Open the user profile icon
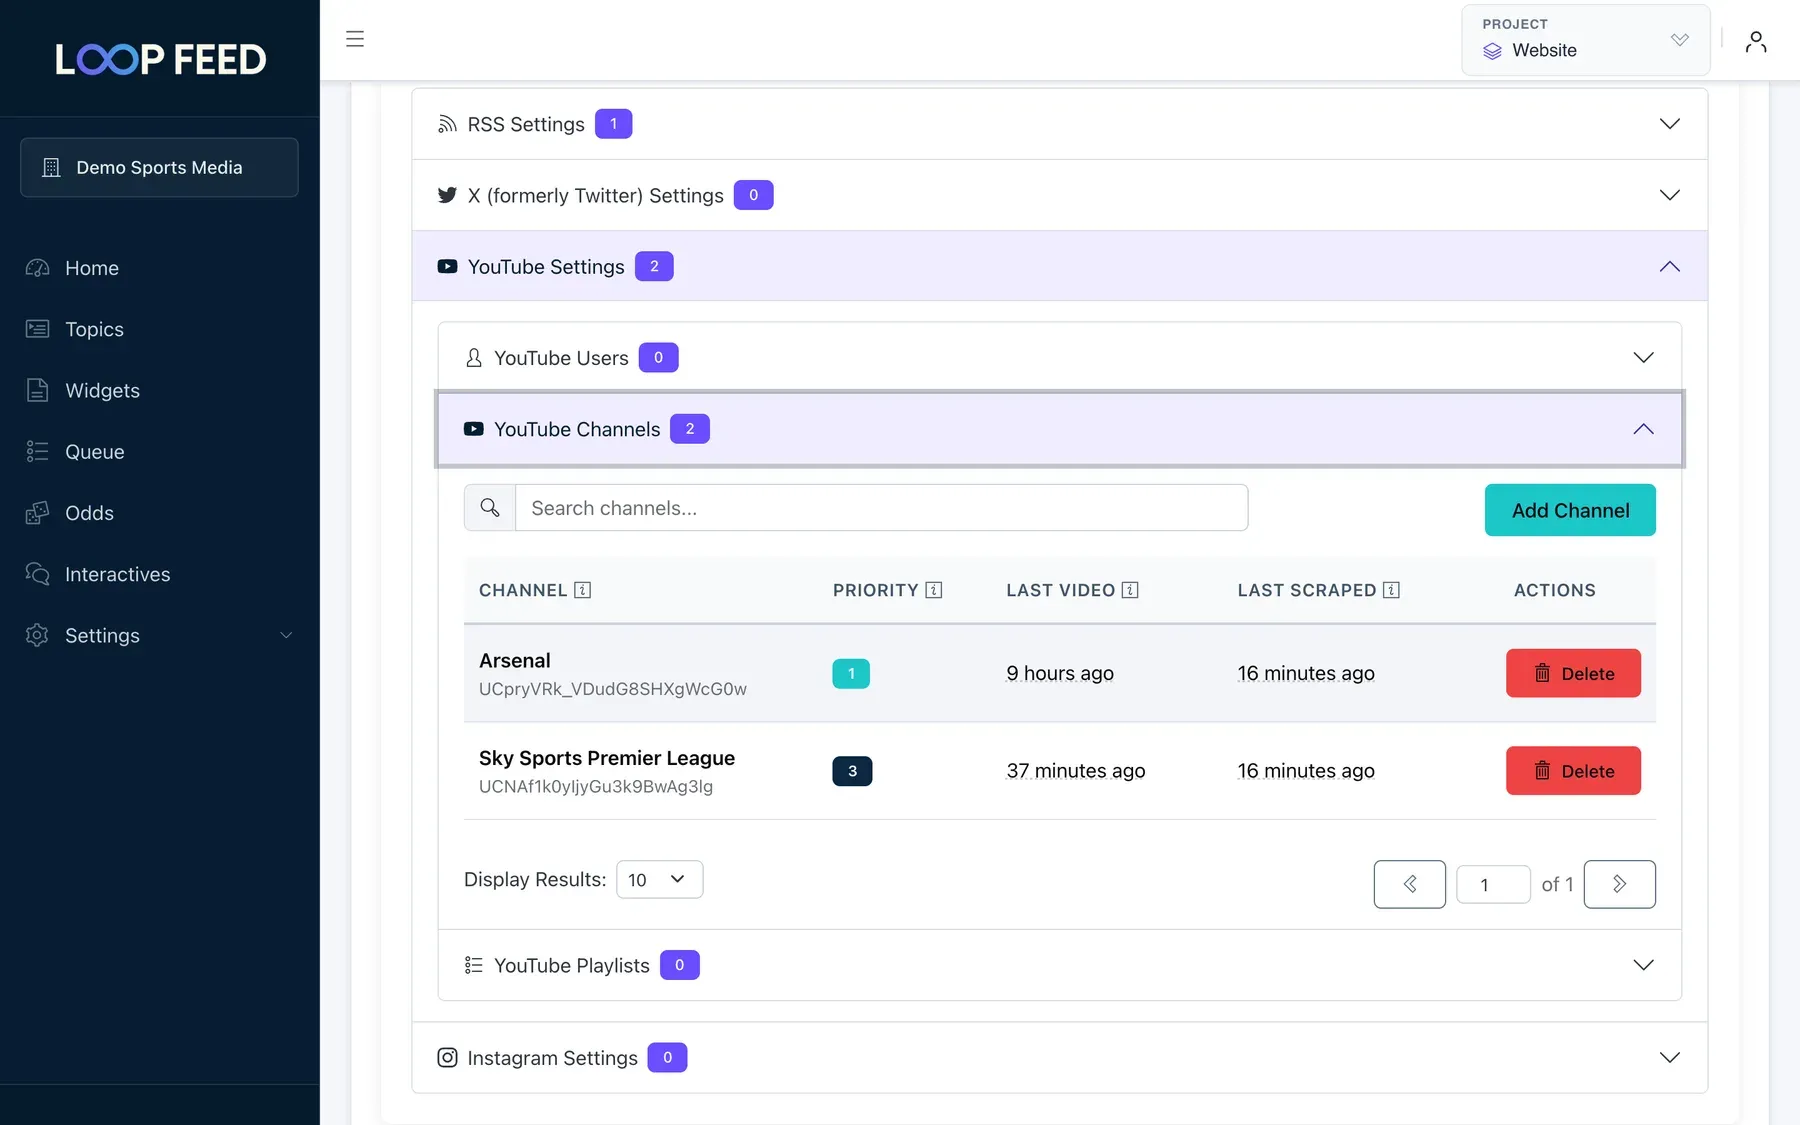The image size is (1800, 1125). tap(1755, 41)
